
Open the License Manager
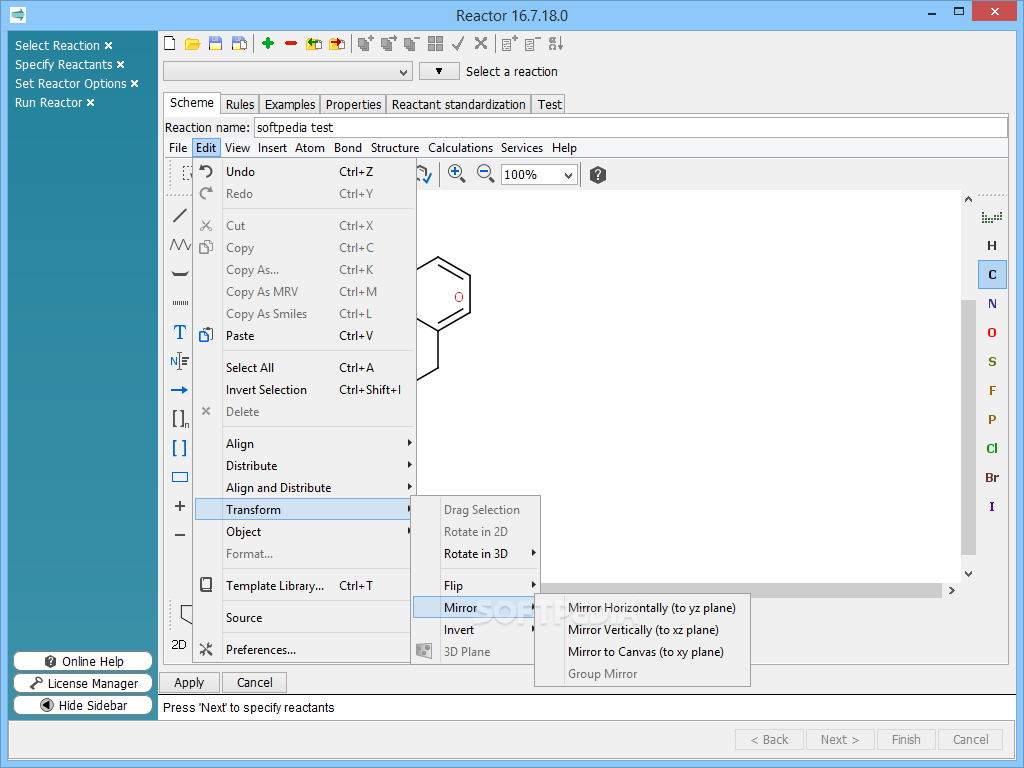tap(83, 684)
